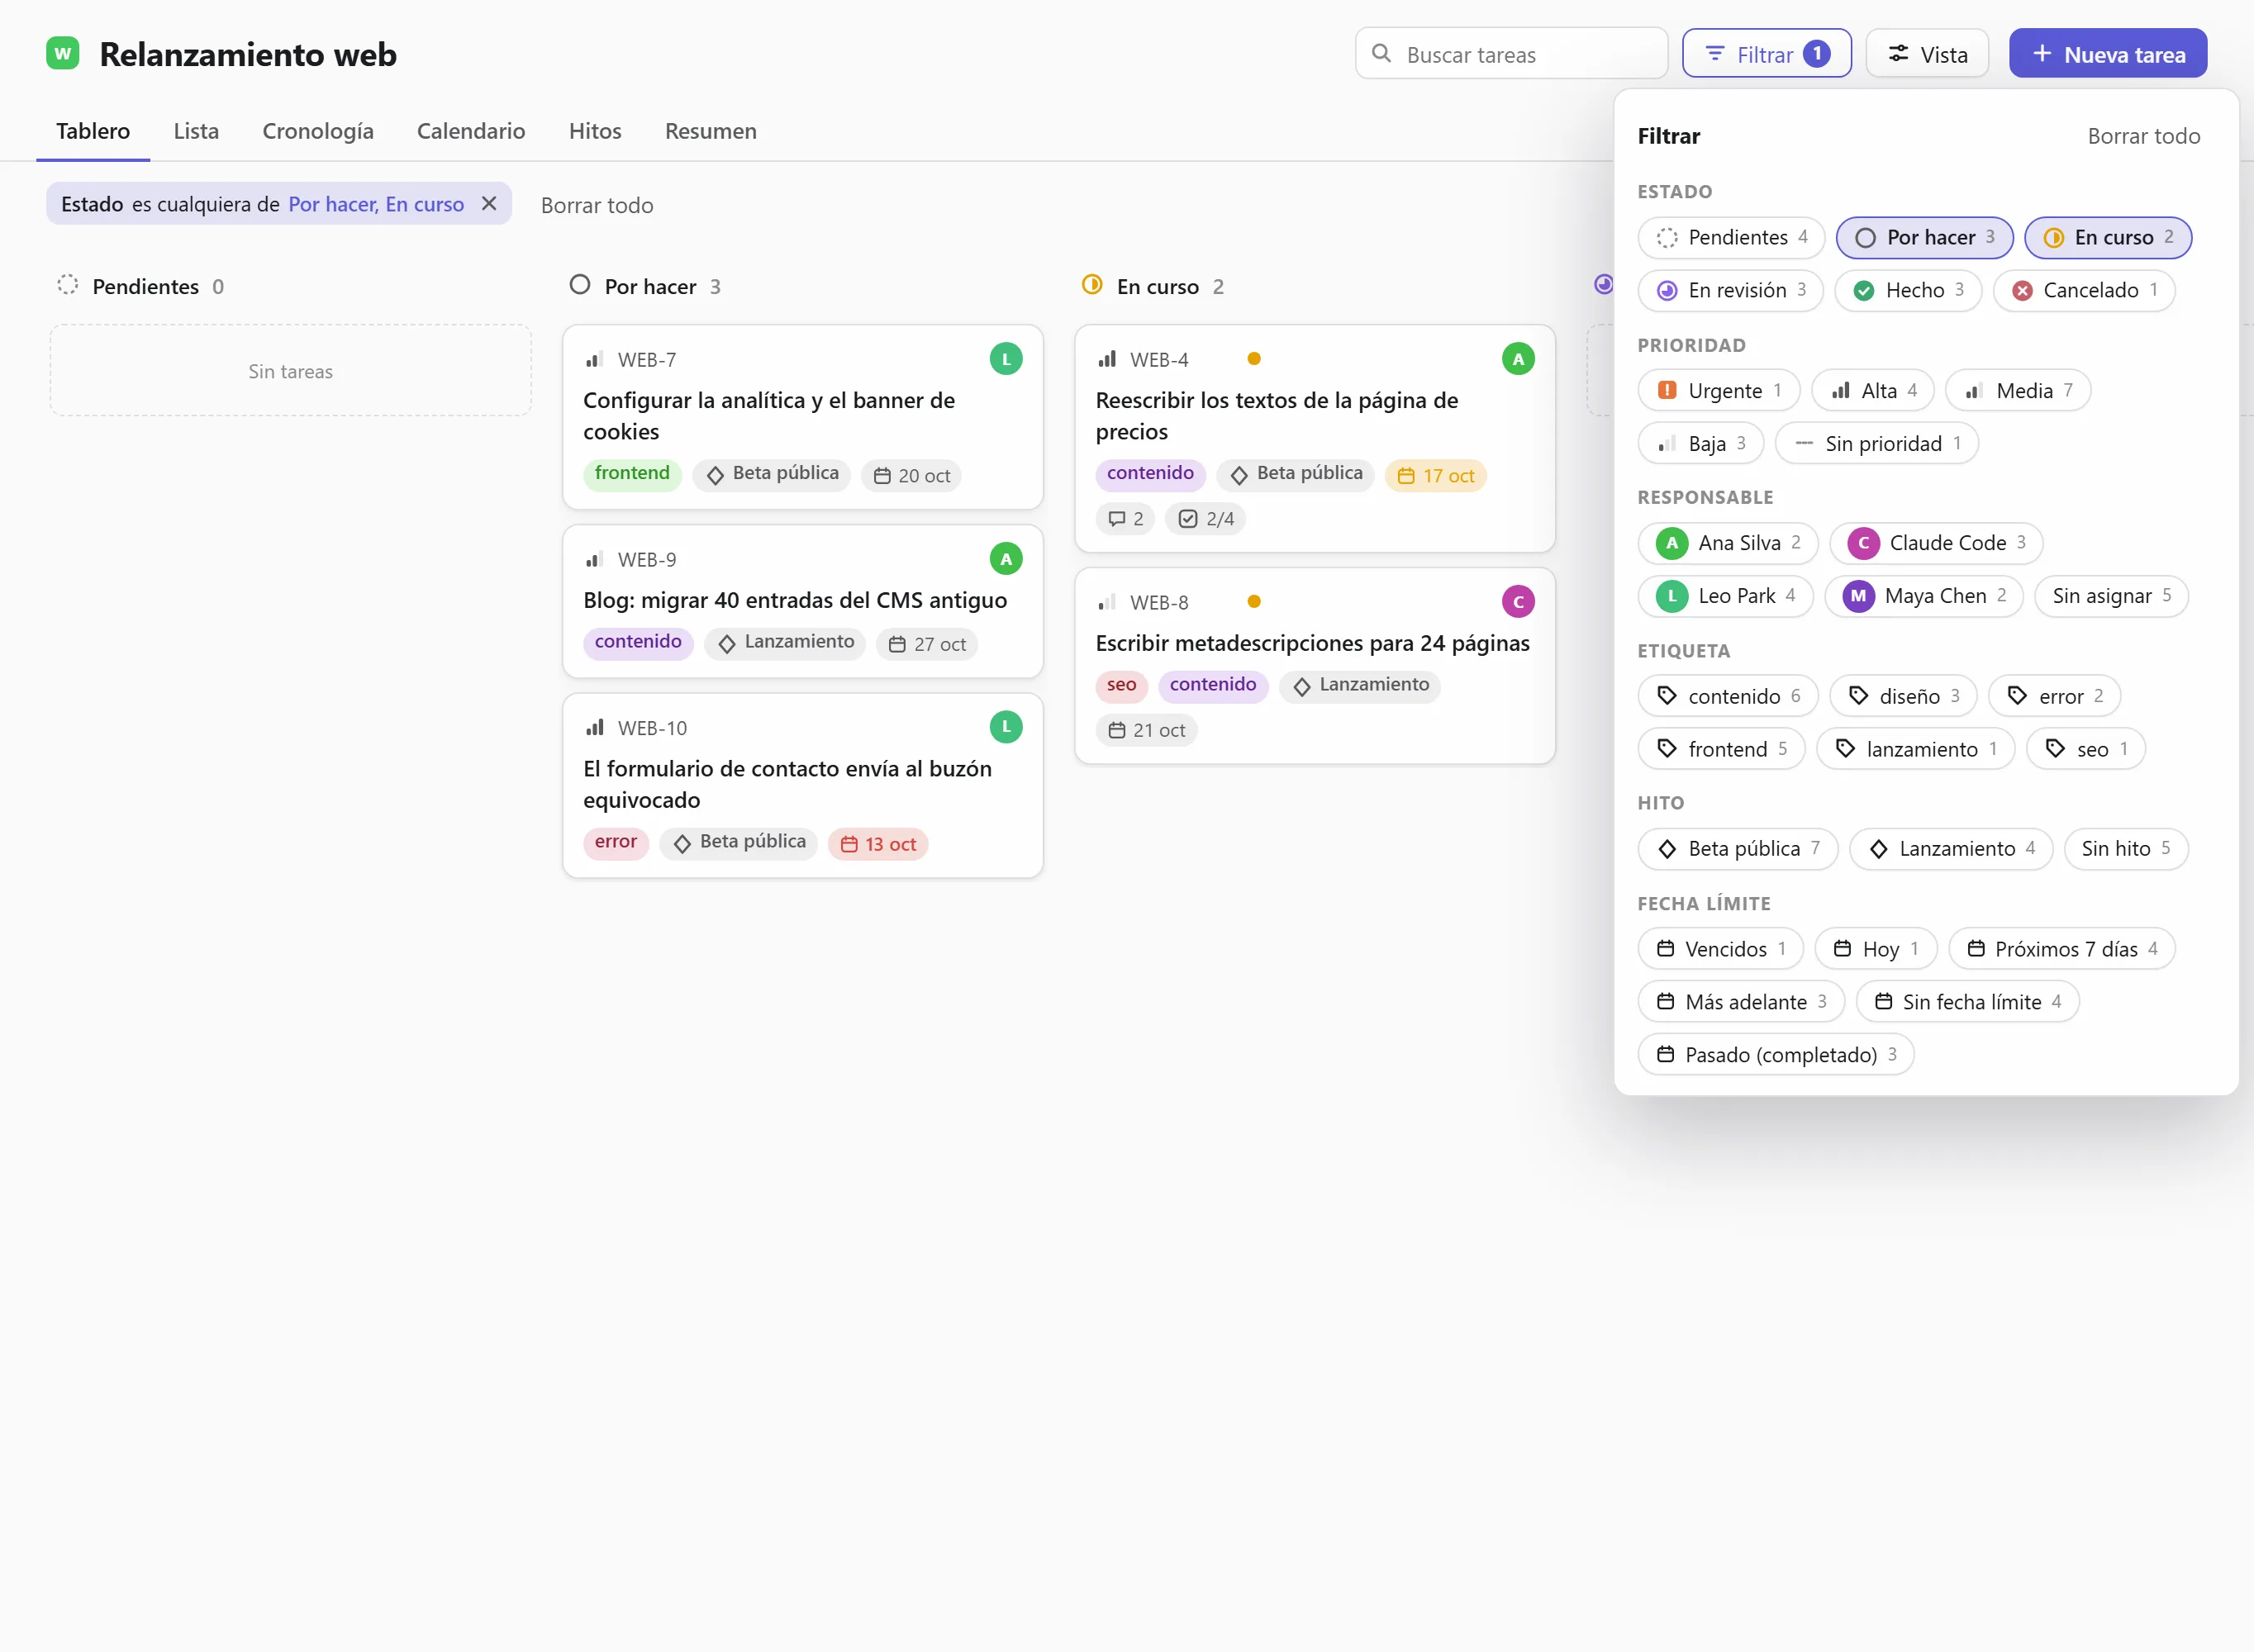Image resolution: width=2254 pixels, height=1652 pixels.
Task: Open the Filtrar dropdown button
Action: (1766, 54)
